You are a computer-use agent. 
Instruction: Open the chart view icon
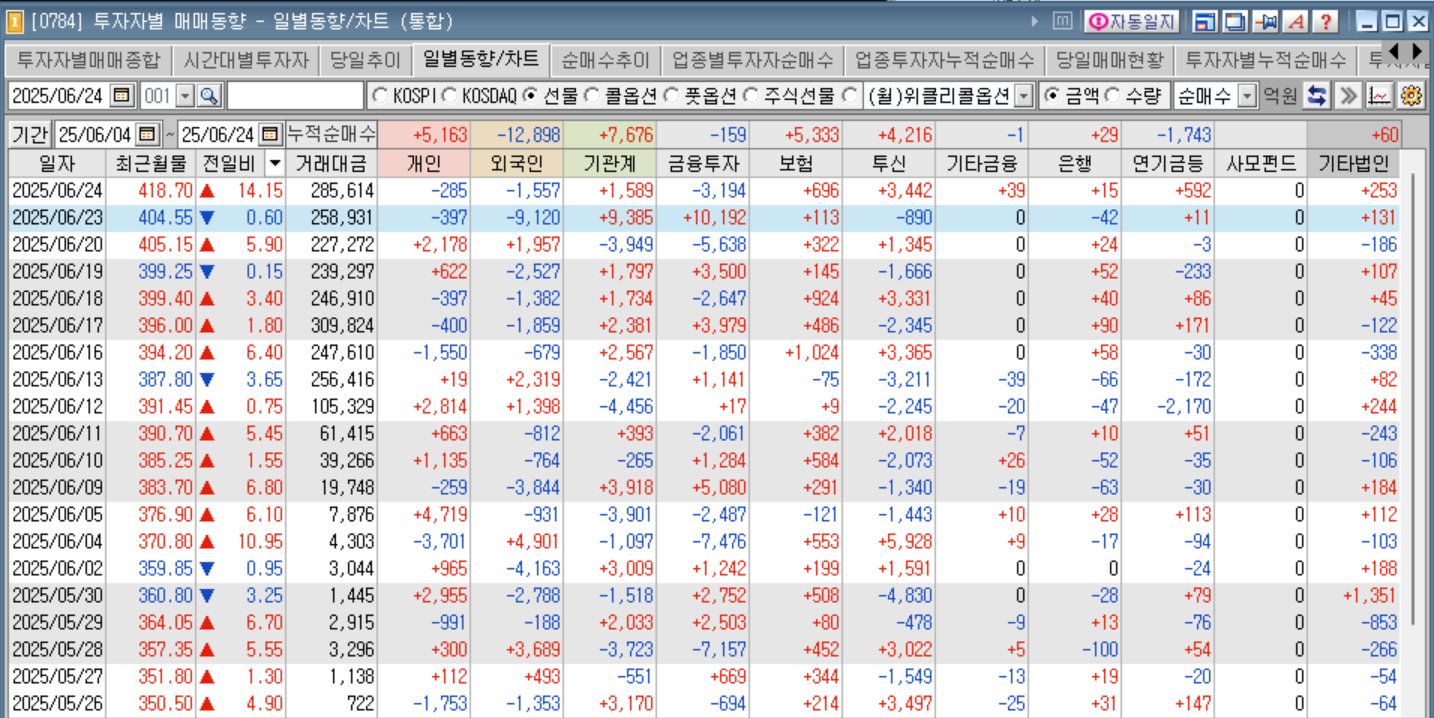point(1379,96)
